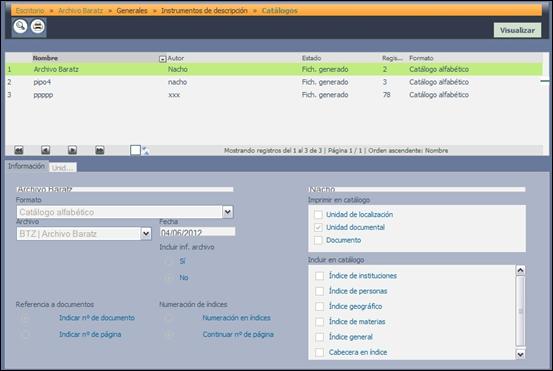
Task: Toggle Unidad documental checkbox
Action: point(318,227)
